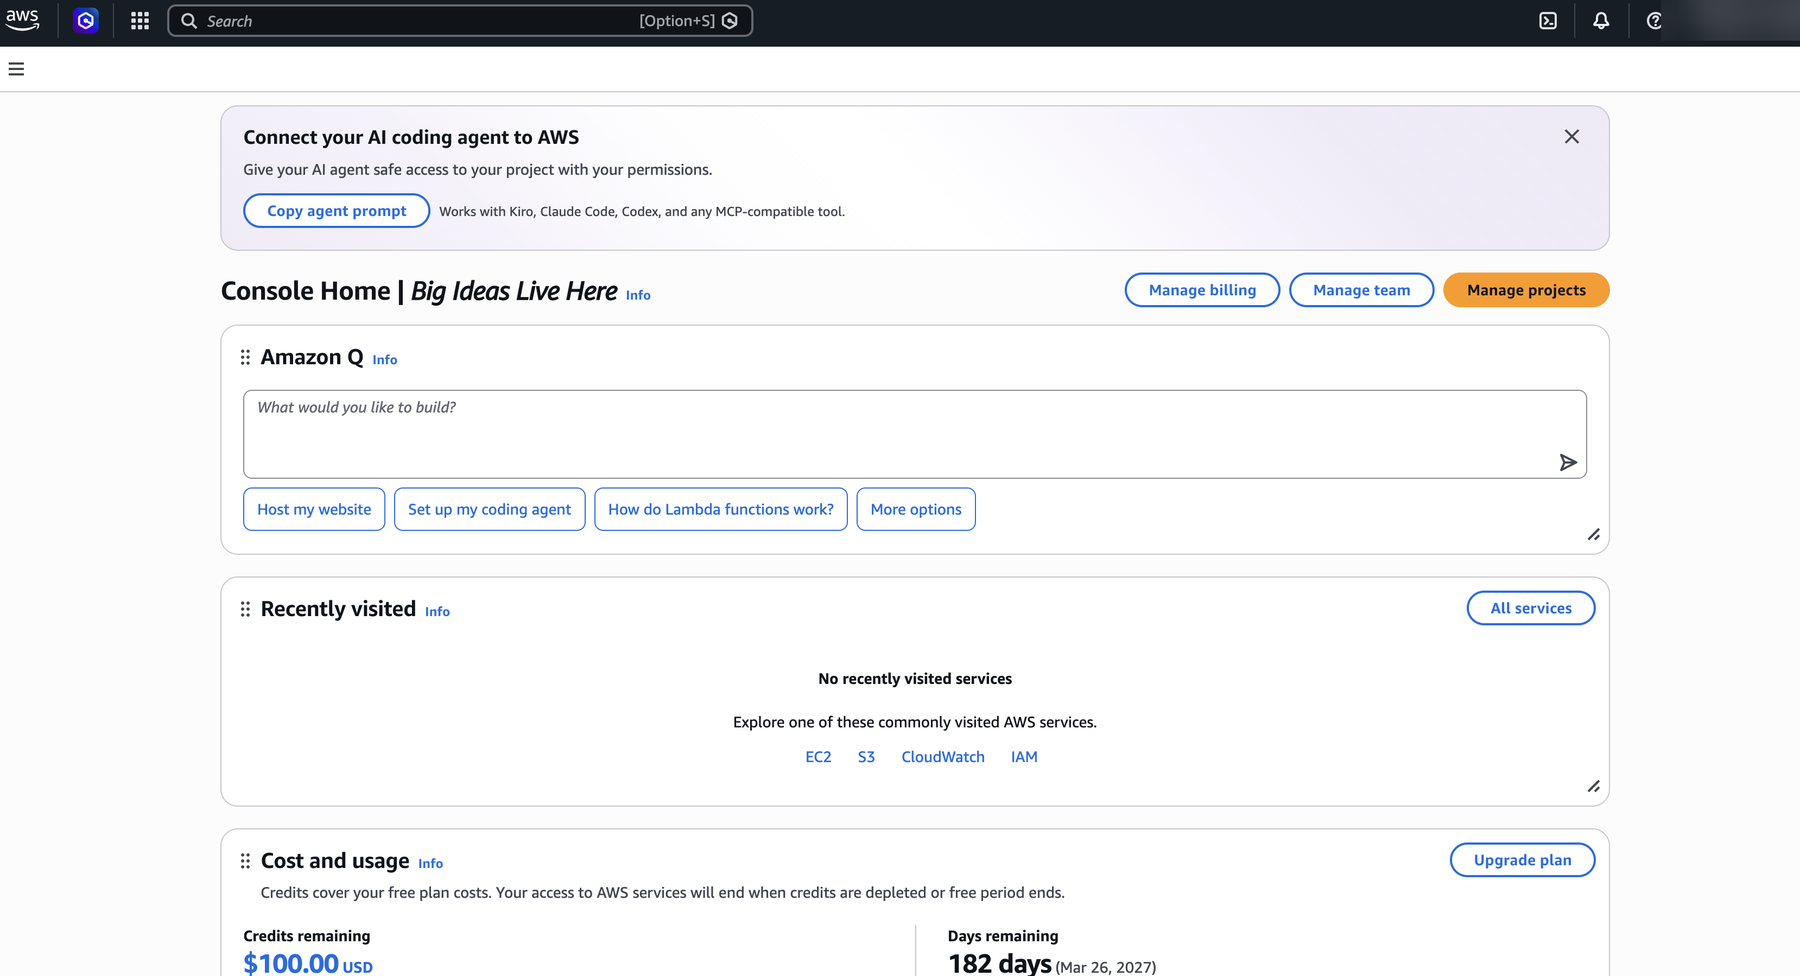This screenshot has width=1800, height=976.
Task: Launch CloudShell terminal icon
Action: (1548, 20)
